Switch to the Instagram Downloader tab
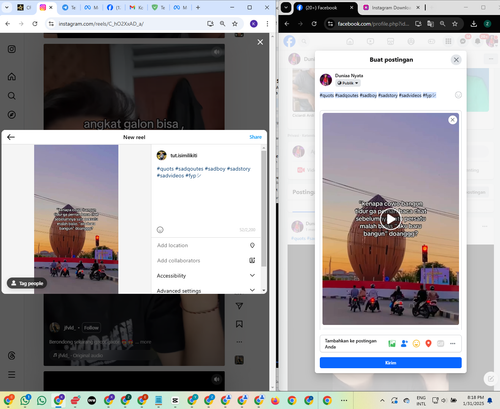 (391, 7)
